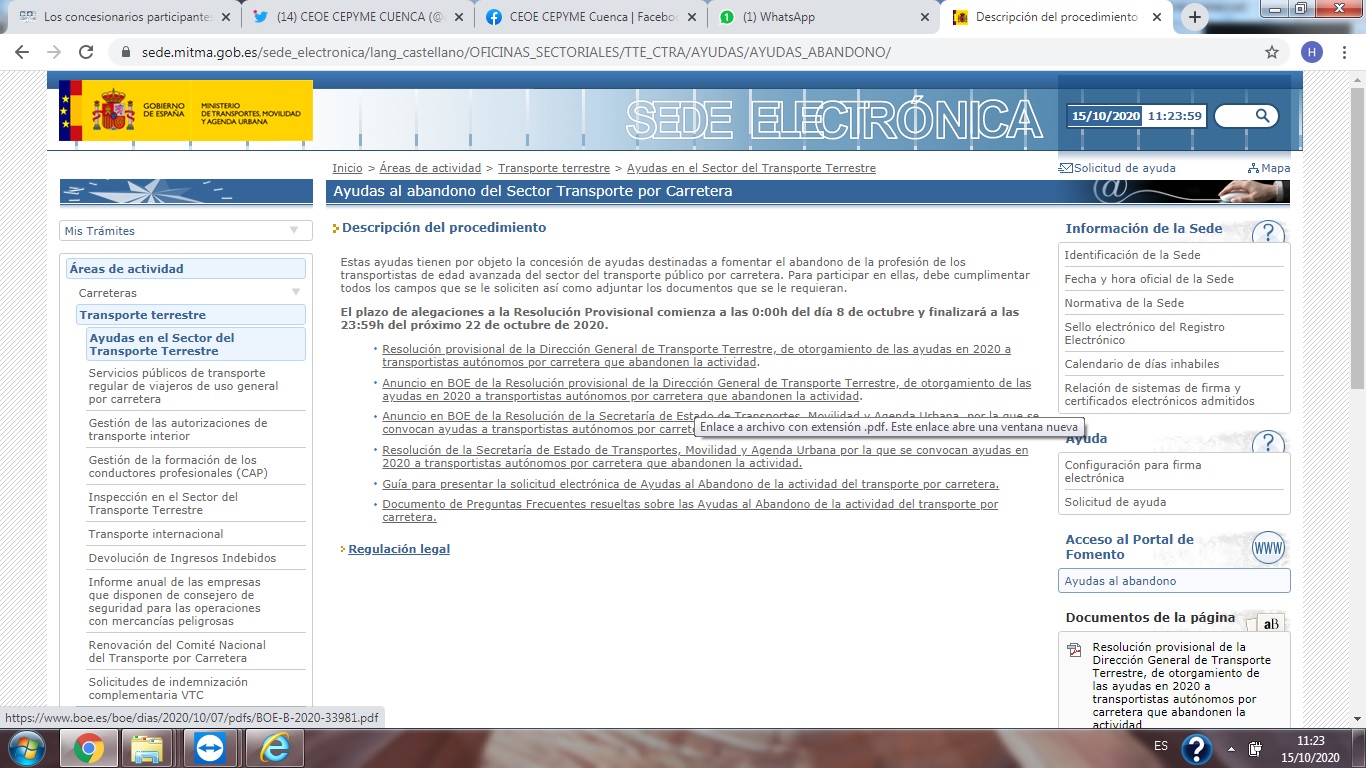The width and height of the screenshot is (1366, 768).
Task: Open the Chrome profile avatar H
Action: pyautogui.click(x=1312, y=52)
